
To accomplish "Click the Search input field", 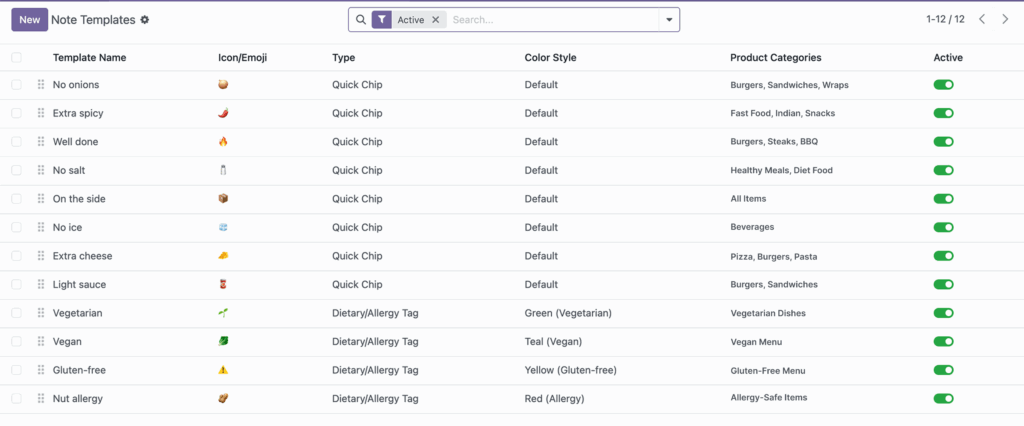I will point(553,20).
